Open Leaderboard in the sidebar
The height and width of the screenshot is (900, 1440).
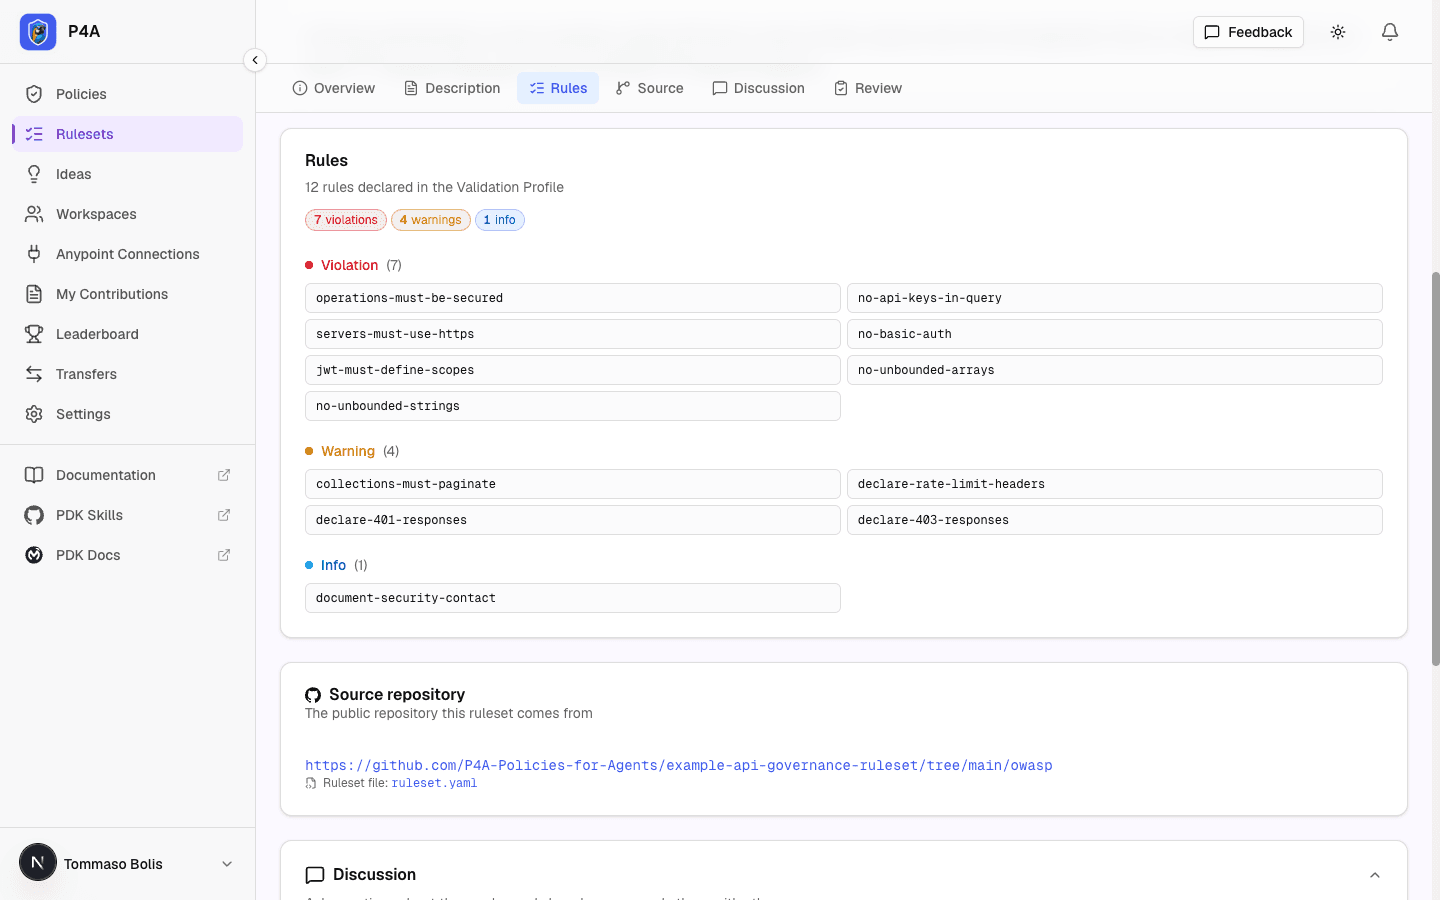[128, 334]
